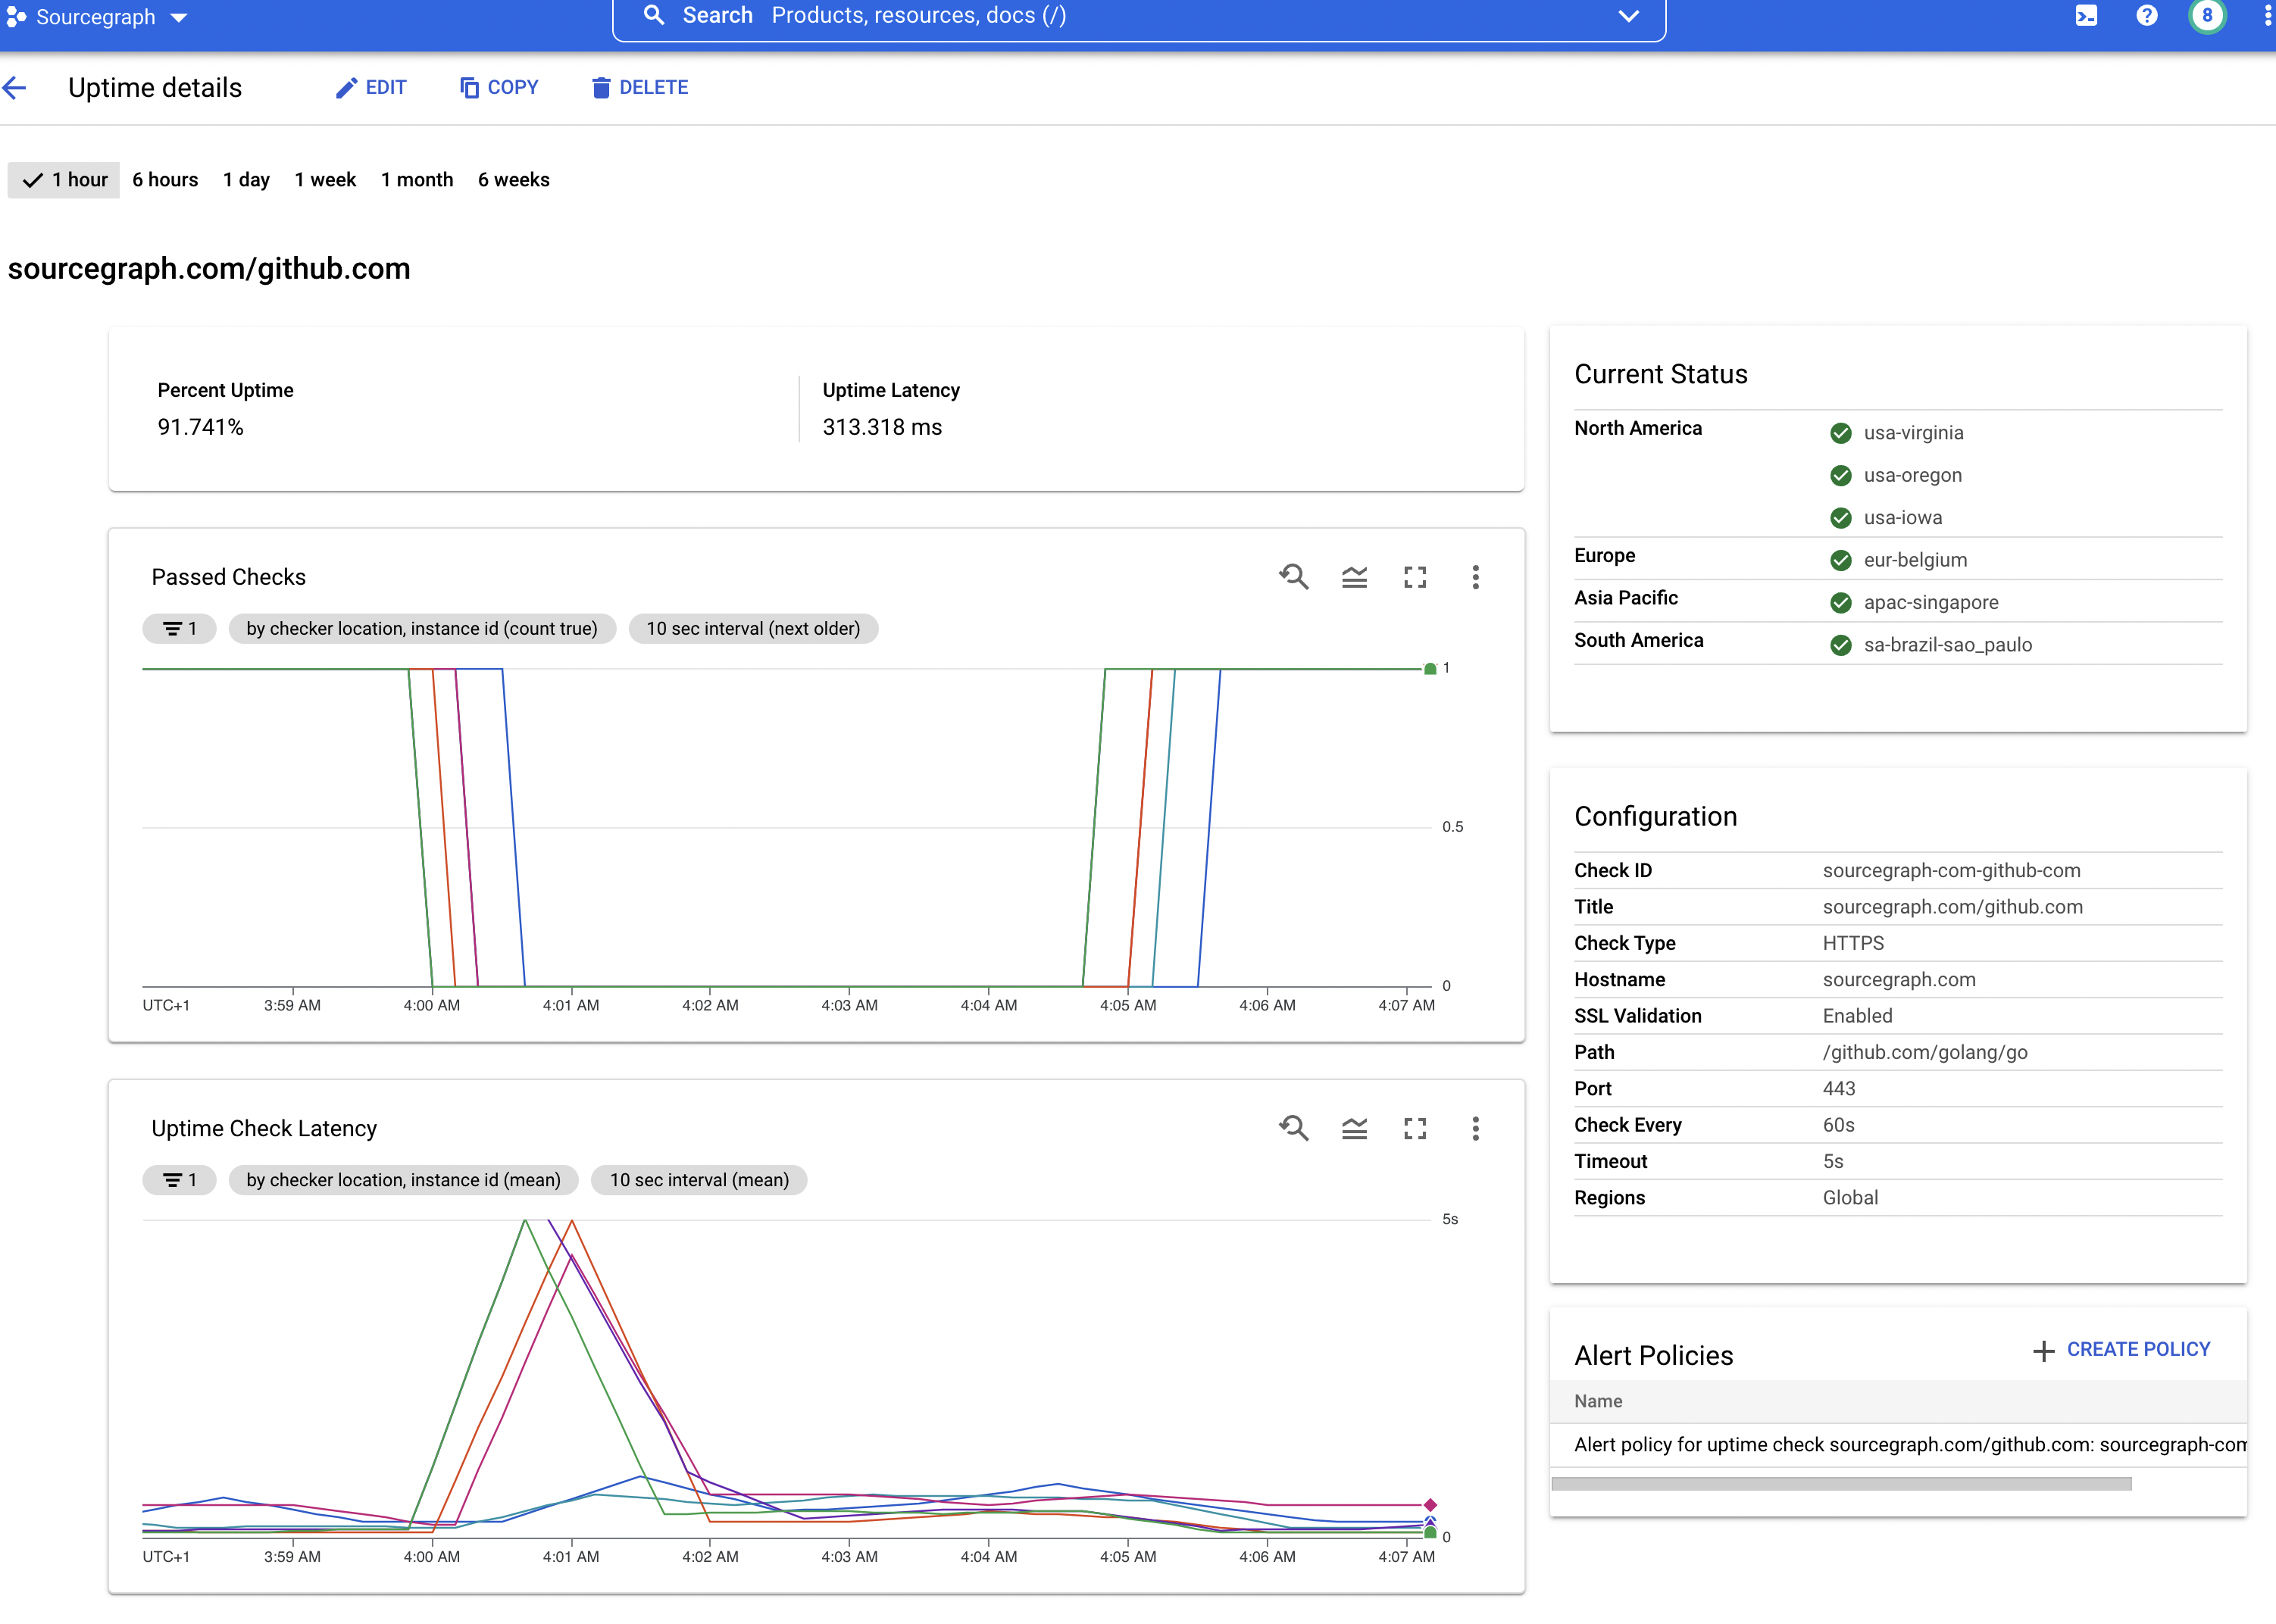Click 'by checker location, instance id (mean)' chip
The width and height of the screenshot is (2276, 1624).
(403, 1180)
